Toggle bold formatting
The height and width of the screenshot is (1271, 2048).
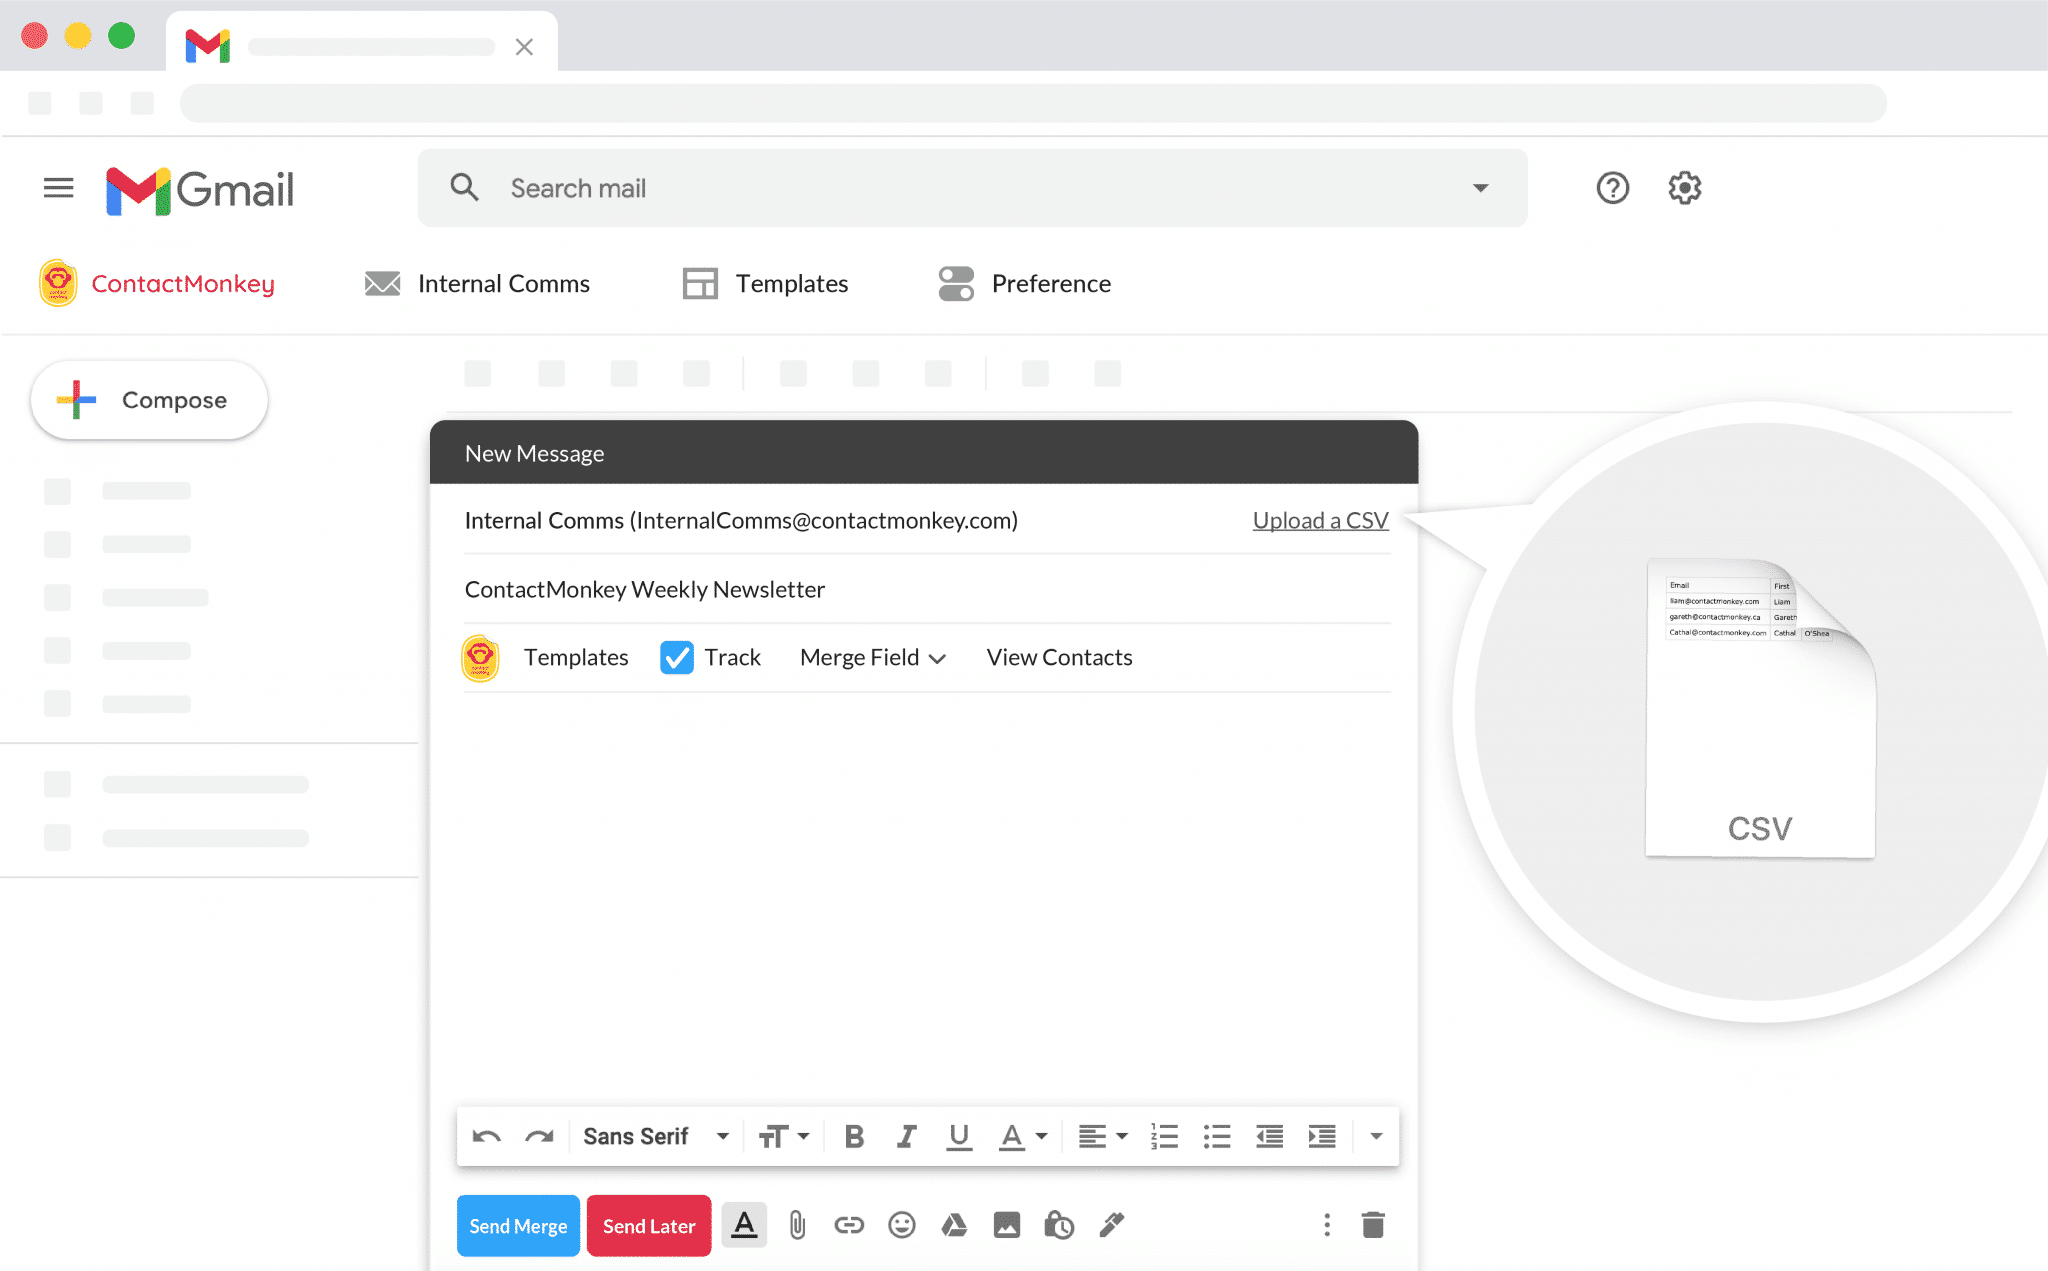(x=853, y=1136)
